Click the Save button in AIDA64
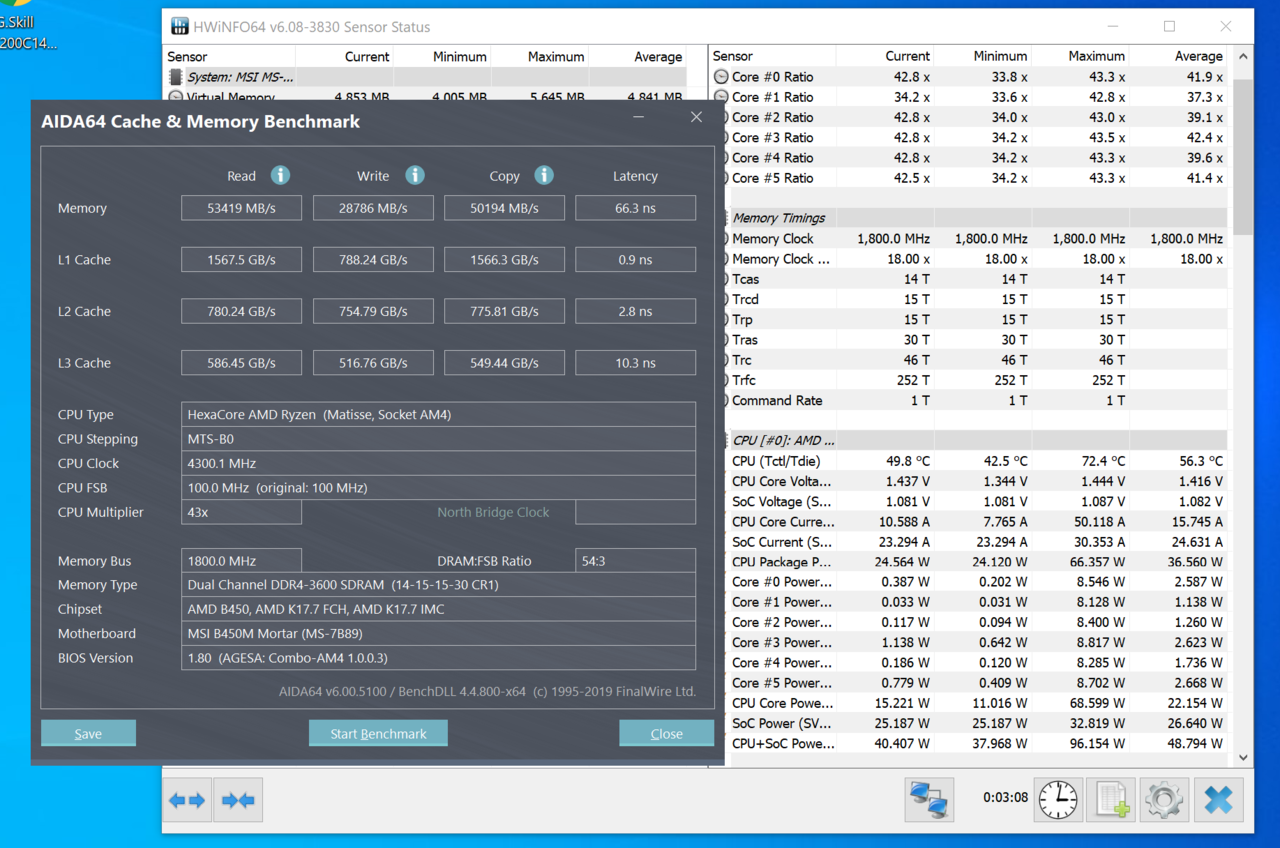Viewport: 1280px width, 848px height. click(88, 733)
